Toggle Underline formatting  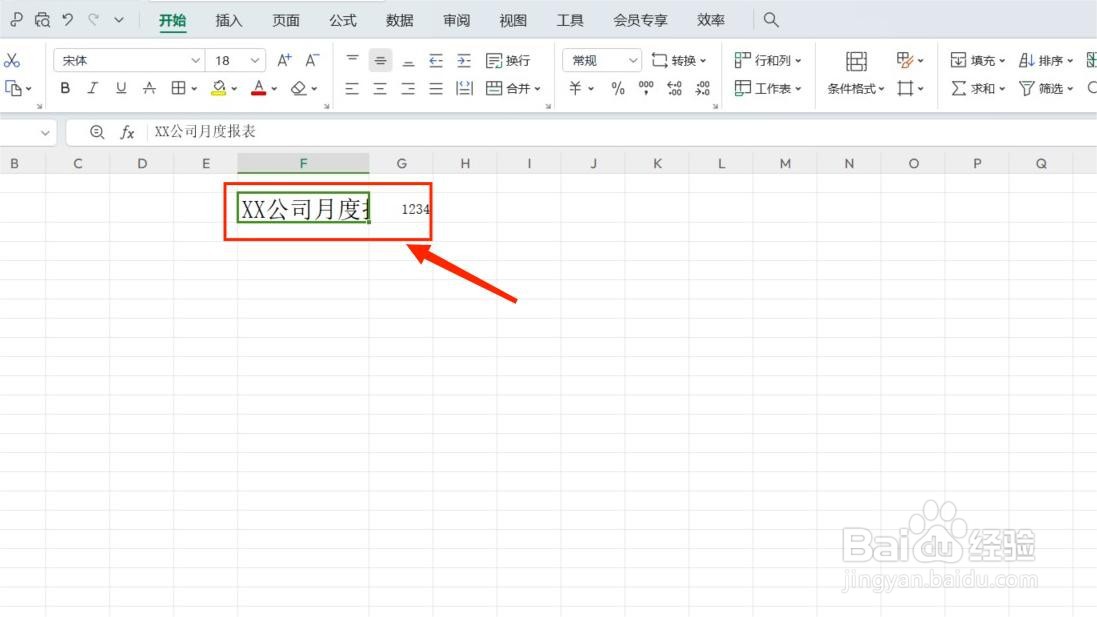[x=121, y=88]
